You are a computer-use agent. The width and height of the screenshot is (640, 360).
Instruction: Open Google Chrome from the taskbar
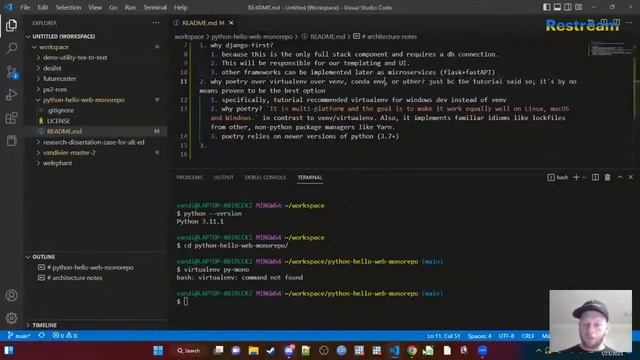point(412,350)
